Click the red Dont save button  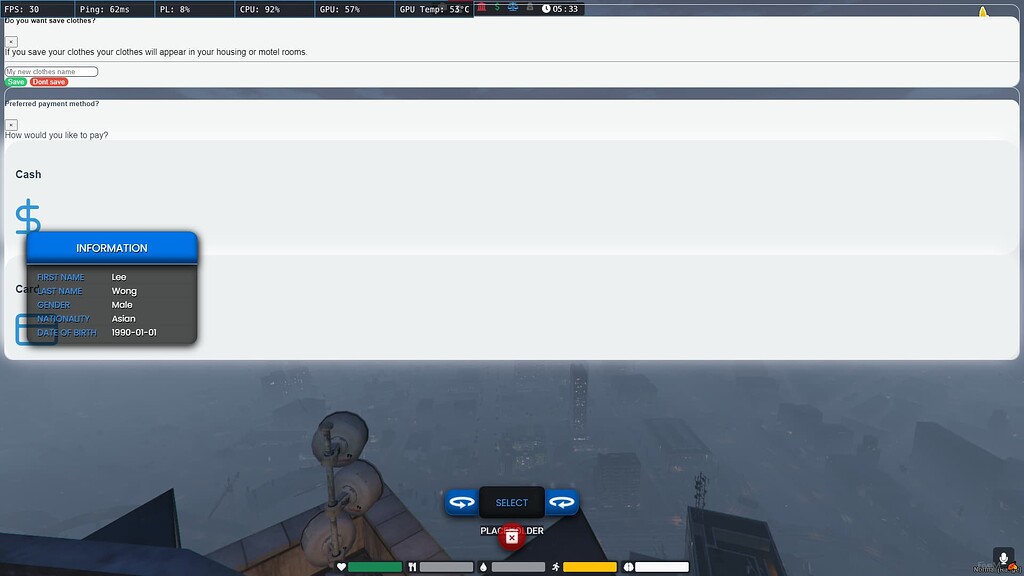(x=47, y=81)
